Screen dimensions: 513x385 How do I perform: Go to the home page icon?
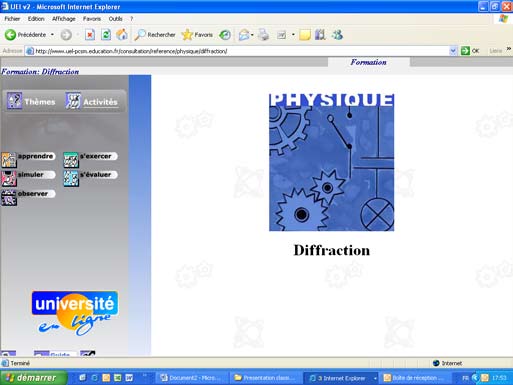[122, 35]
